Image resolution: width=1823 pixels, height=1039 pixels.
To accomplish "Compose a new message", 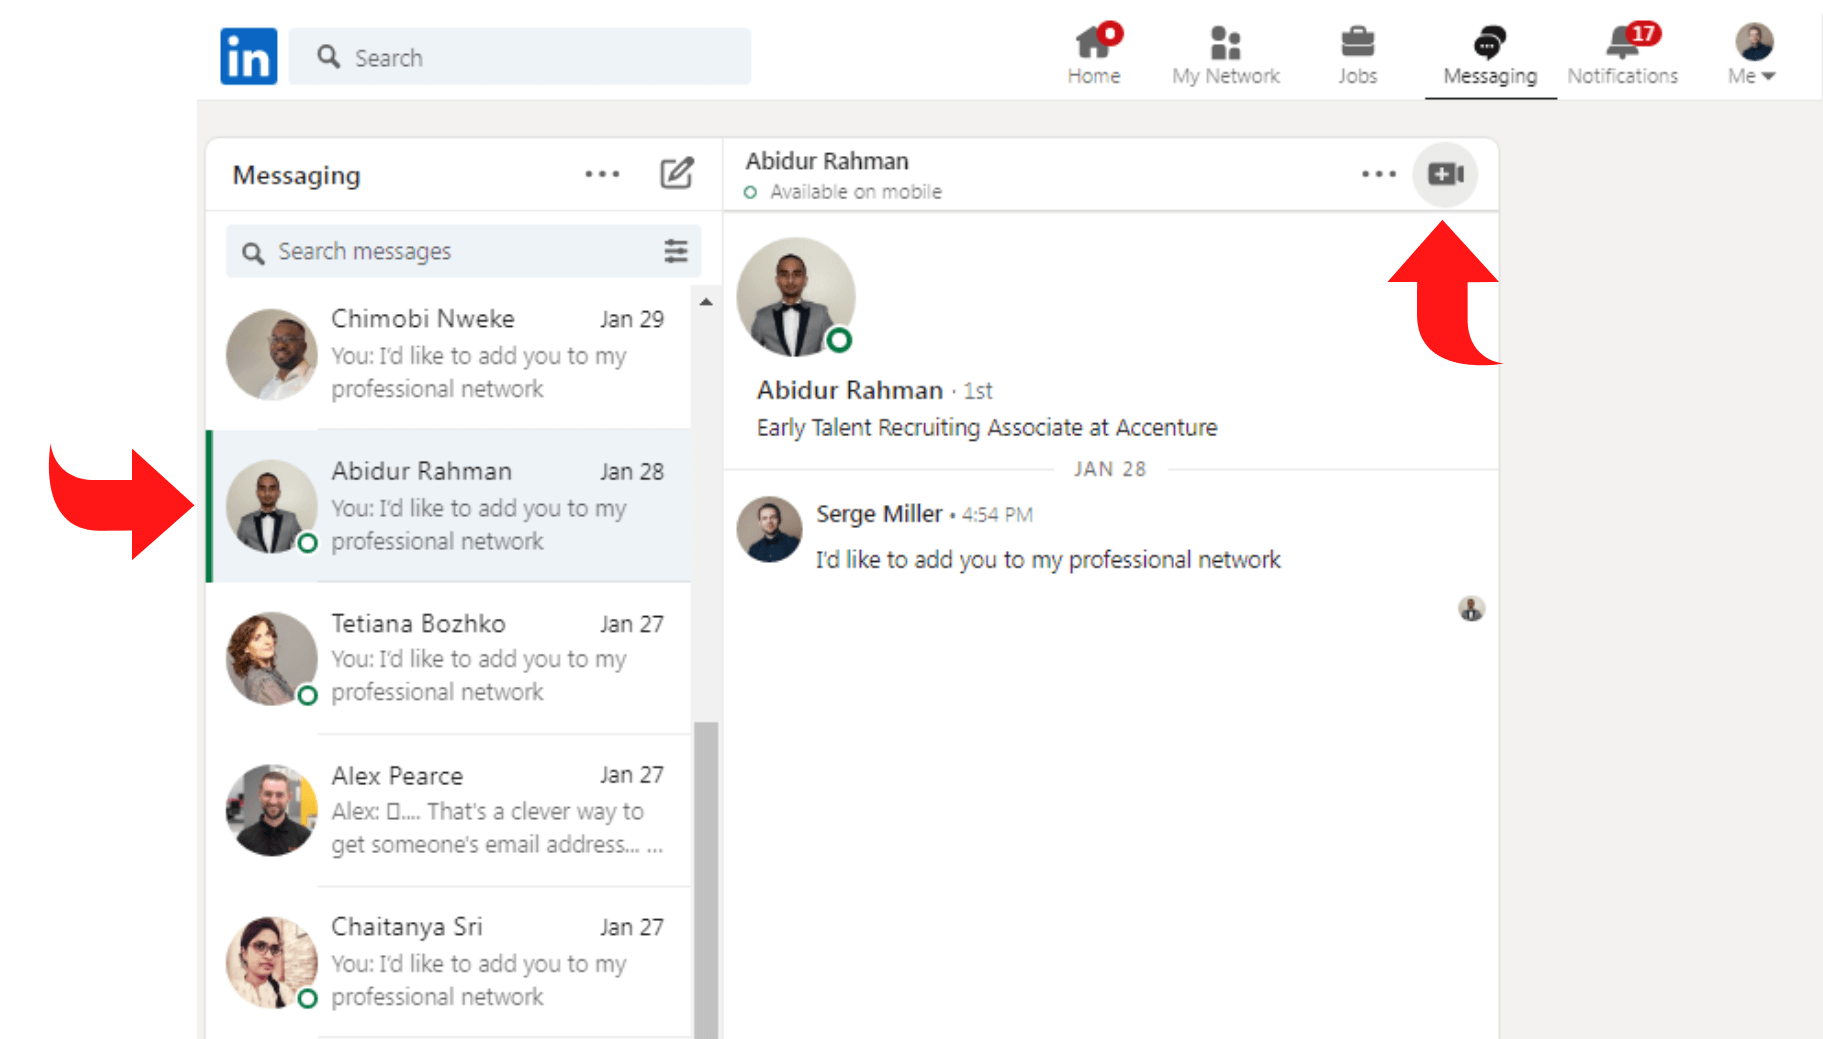I will [677, 173].
